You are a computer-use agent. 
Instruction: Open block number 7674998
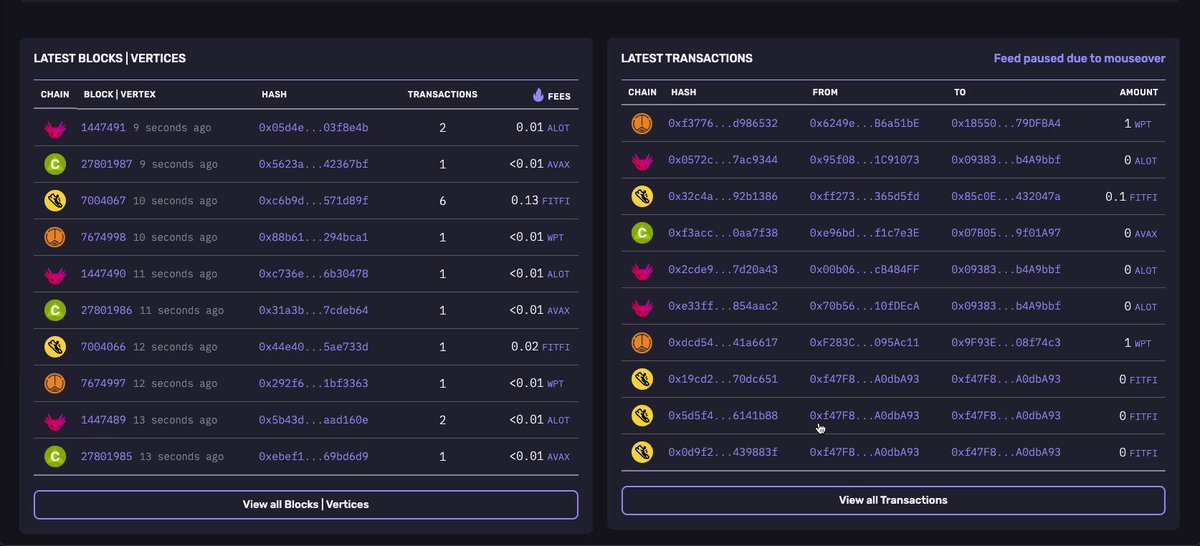click(x=103, y=237)
